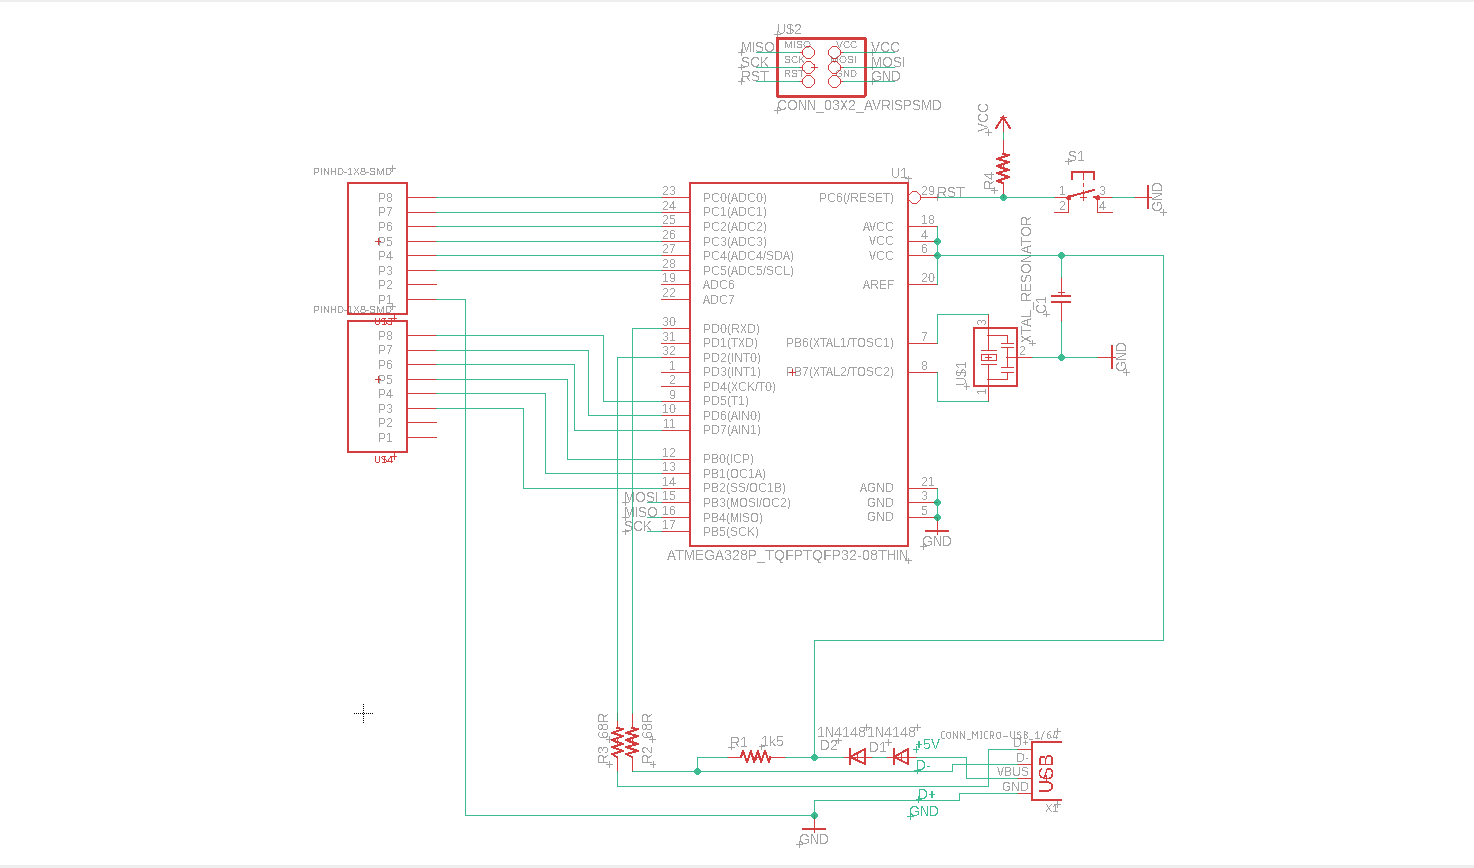Click the PC6(/RESET) pin label
Viewport: 1474px width, 868px height.
tap(856, 198)
